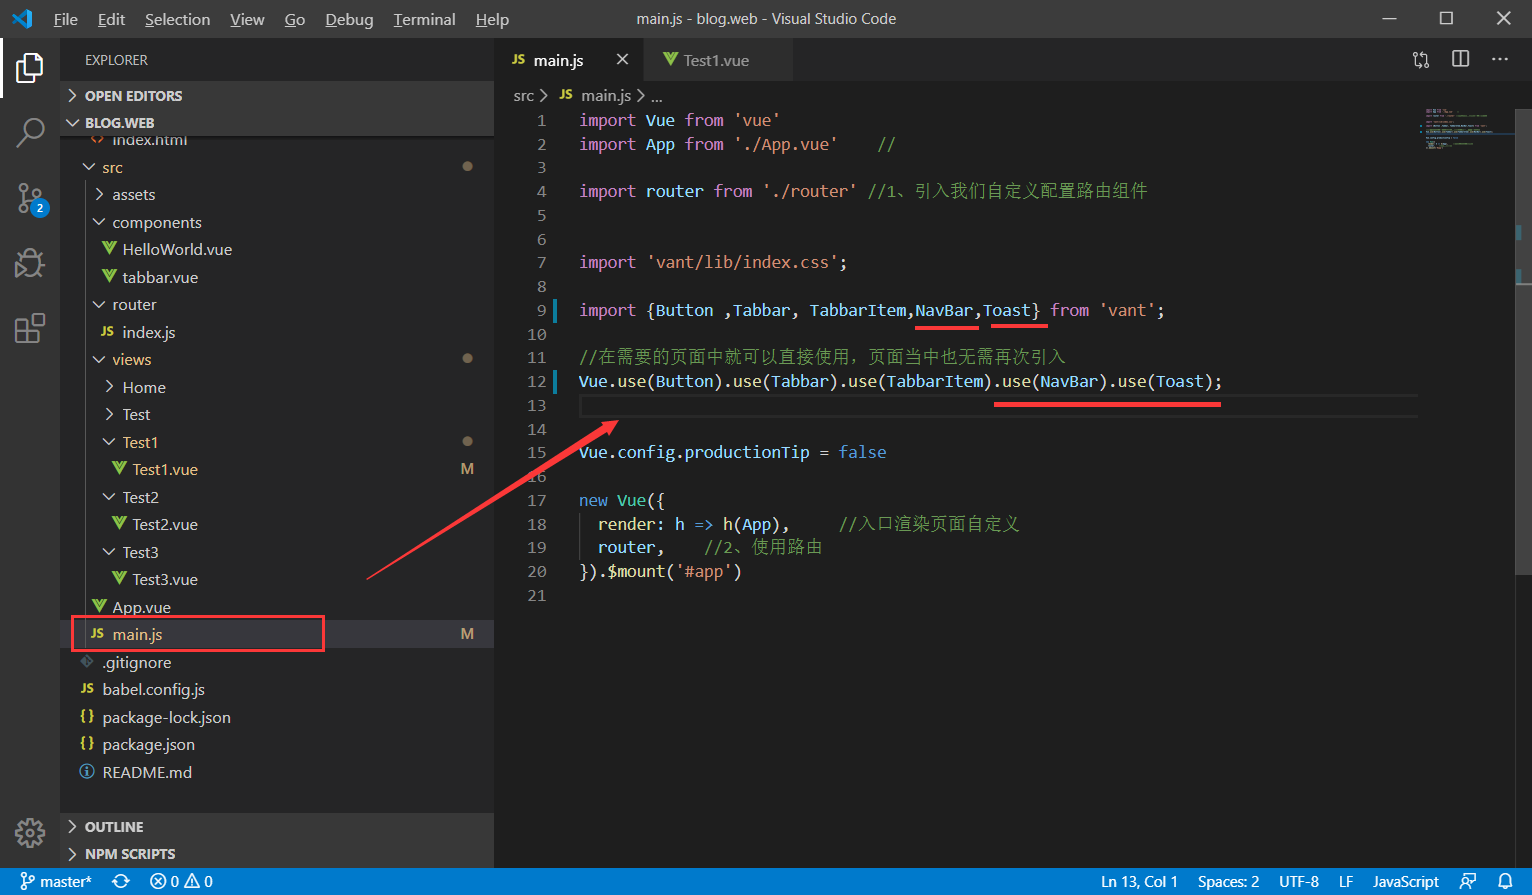Open Test3.vue file
1532x895 pixels.
[277, 579]
